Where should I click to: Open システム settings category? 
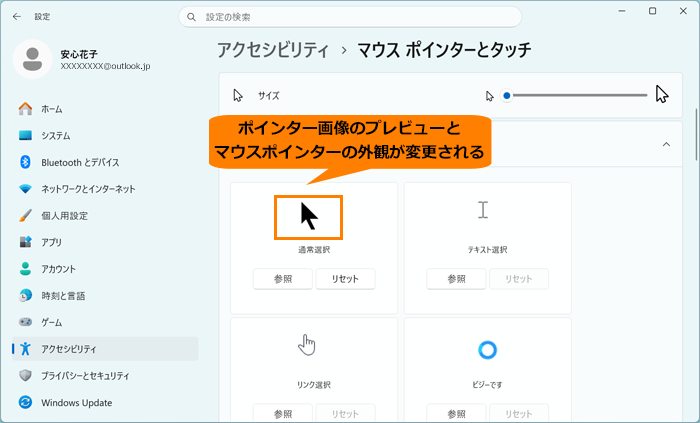[105, 136]
